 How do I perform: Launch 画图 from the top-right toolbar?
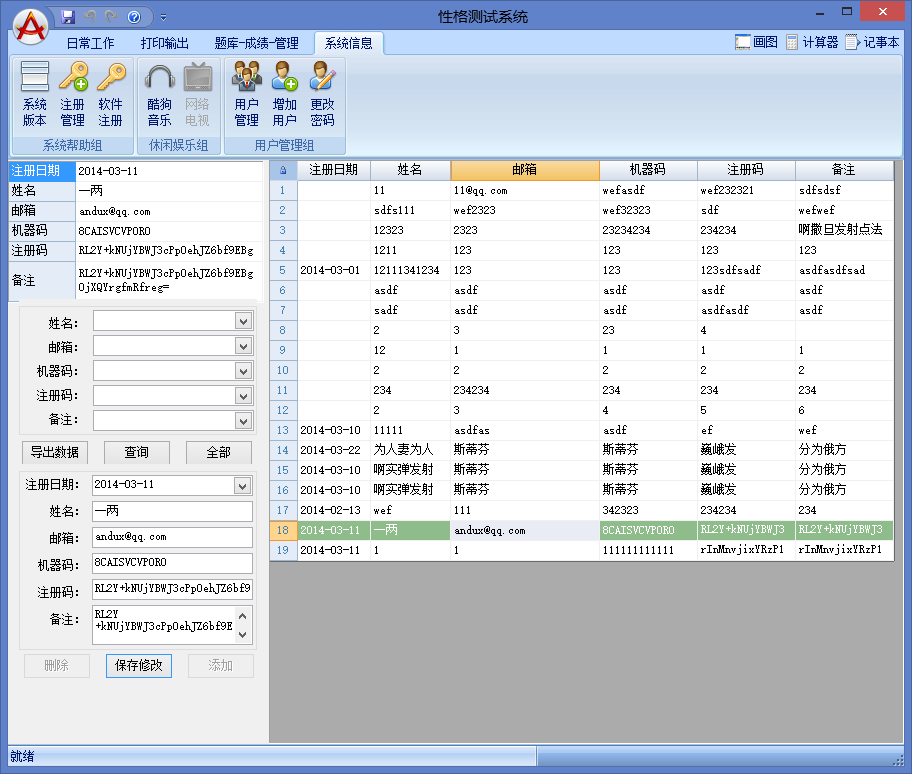[755, 43]
